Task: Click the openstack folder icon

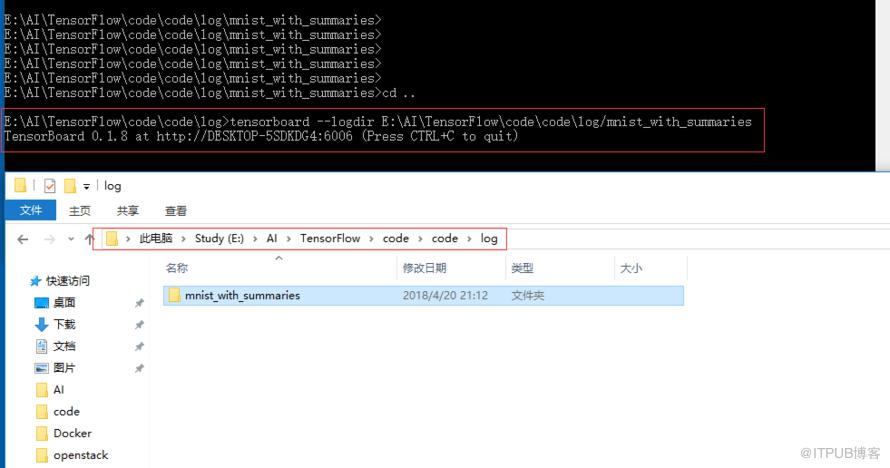Action: pos(41,455)
